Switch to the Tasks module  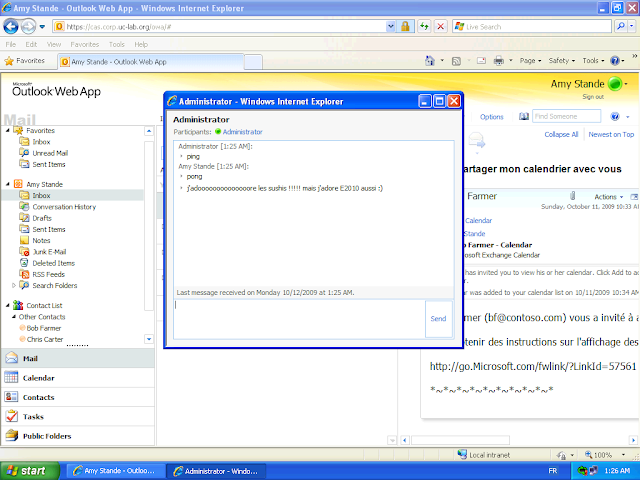pos(78,417)
